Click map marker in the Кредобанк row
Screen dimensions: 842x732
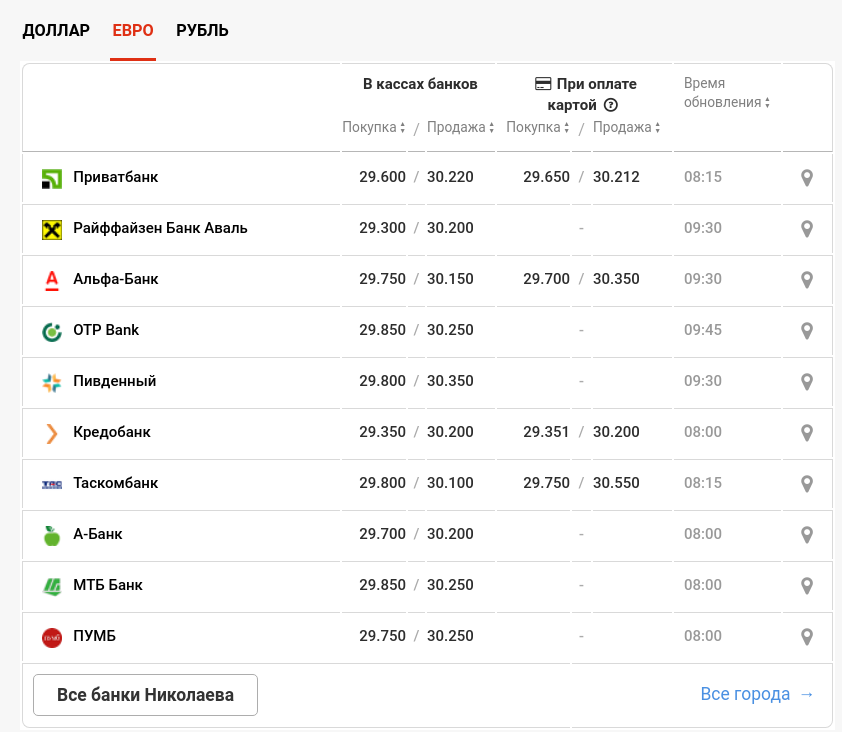[807, 433]
